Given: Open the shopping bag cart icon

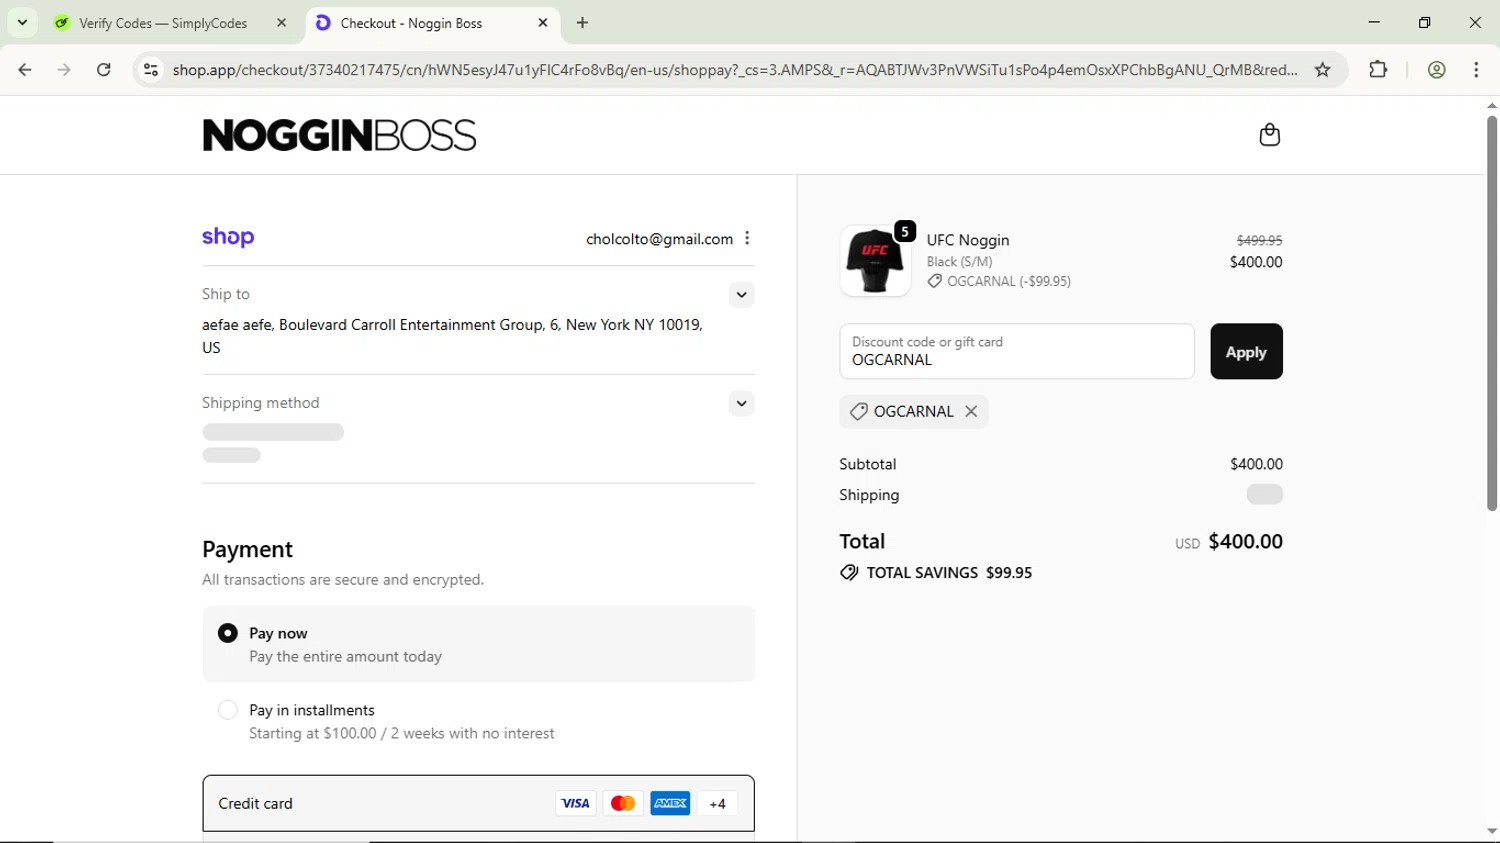Looking at the screenshot, I should pyautogui.click(x=1269, y=135).
